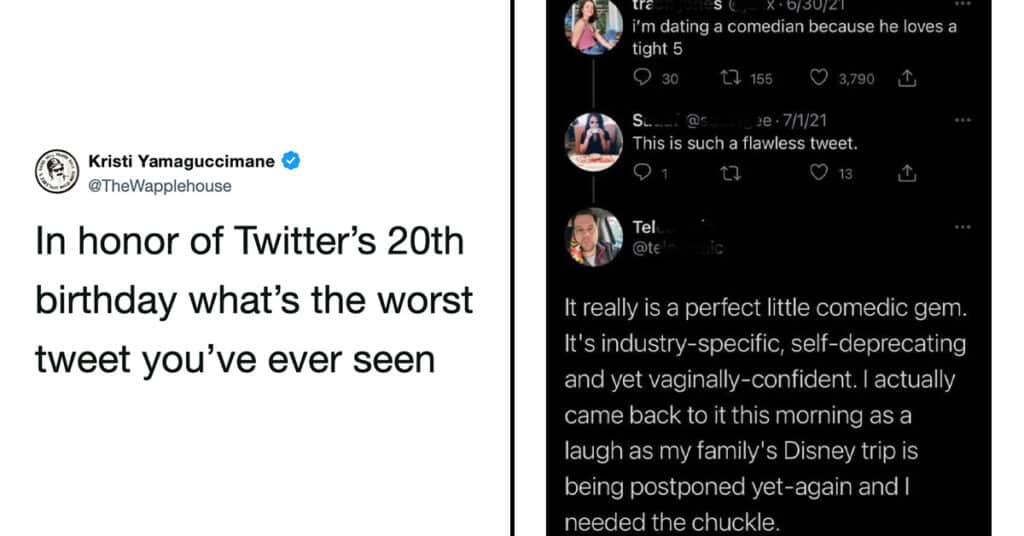This screenshot has height=536, width=1024.
Task: Click the Kristi Yamaguccimane display name
Action: coord(182,161)
